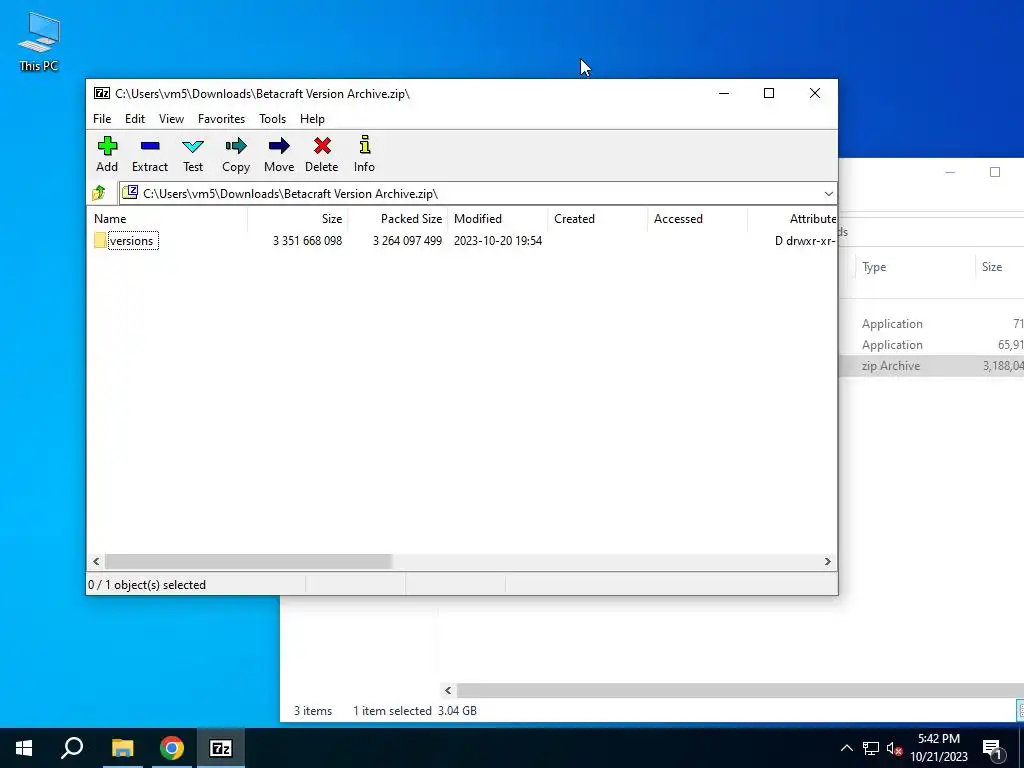Sort by Accessed column

coord(697,219)
